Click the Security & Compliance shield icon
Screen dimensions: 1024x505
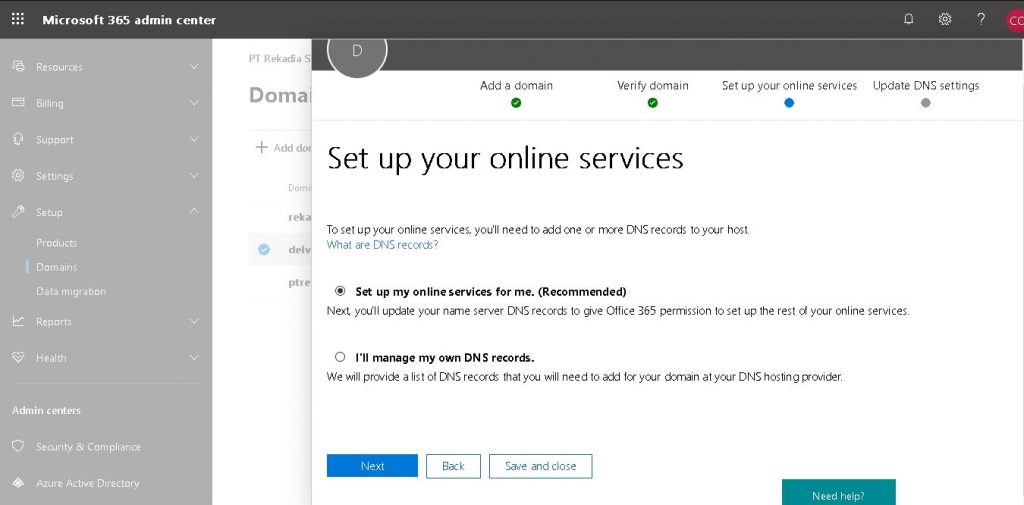[x=18, y=446]
